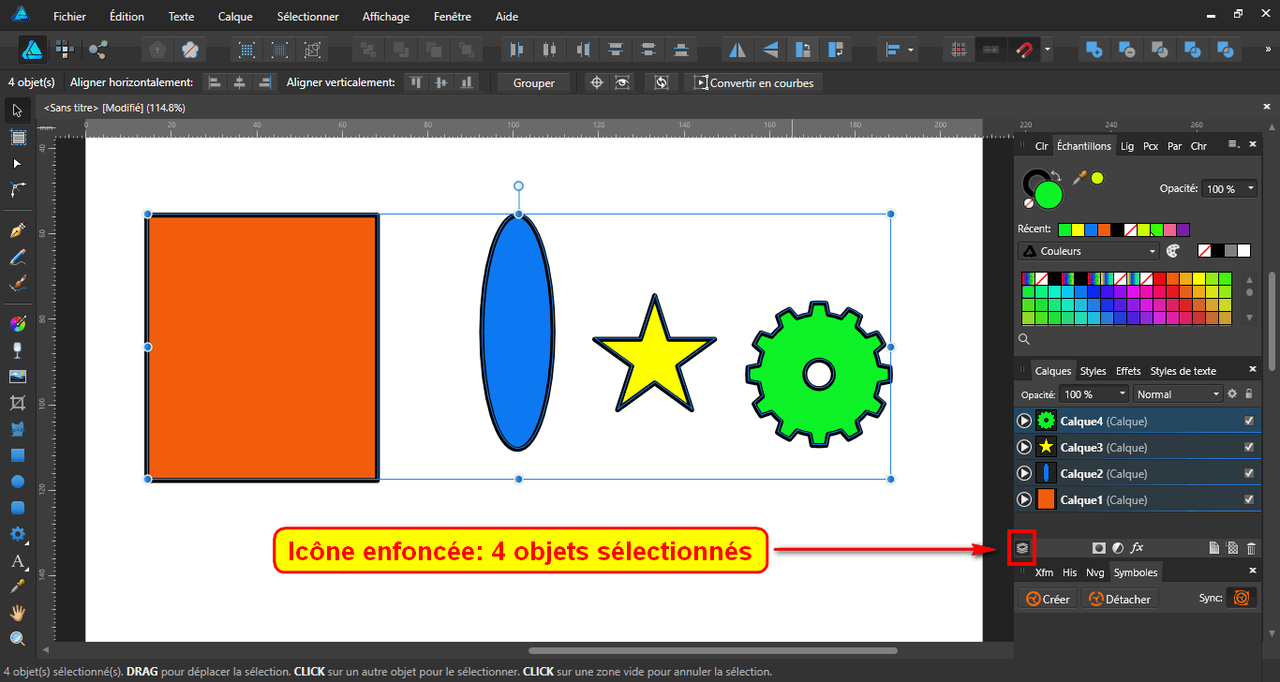Select the Place Image tool
This screenshot has height=682, width=1280.
tap(17, 377)
